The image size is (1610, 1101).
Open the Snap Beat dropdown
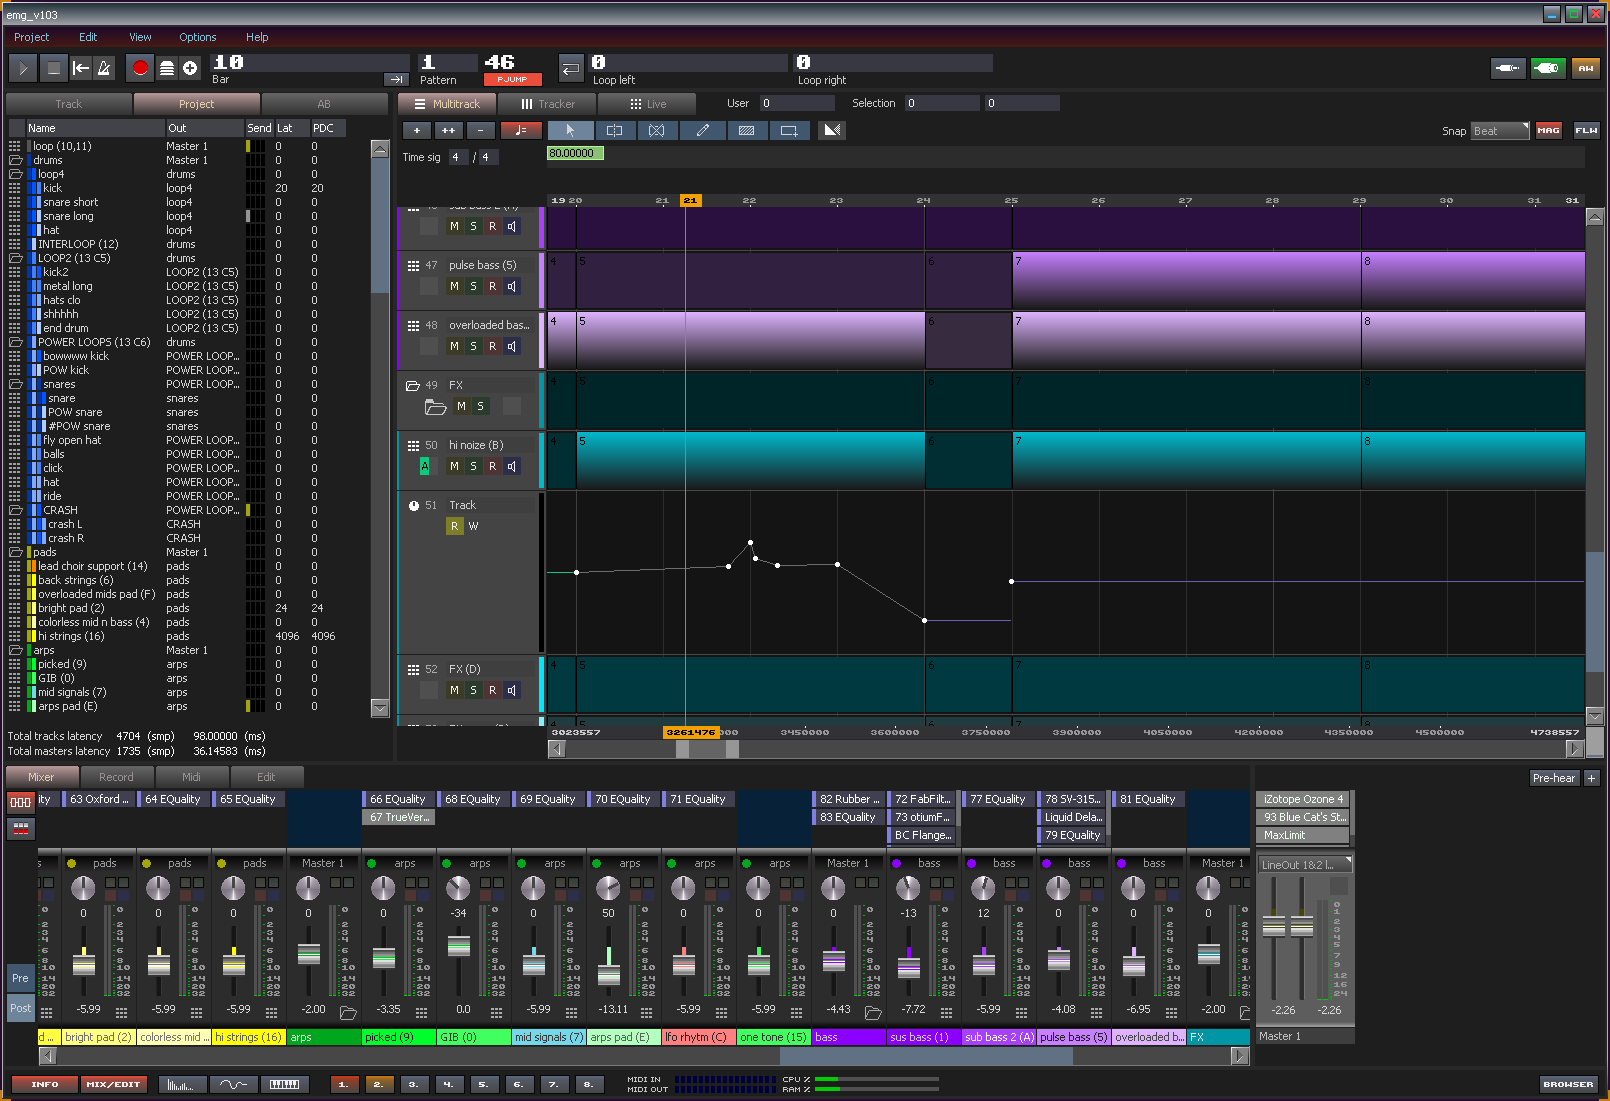tap(1500, 131)
